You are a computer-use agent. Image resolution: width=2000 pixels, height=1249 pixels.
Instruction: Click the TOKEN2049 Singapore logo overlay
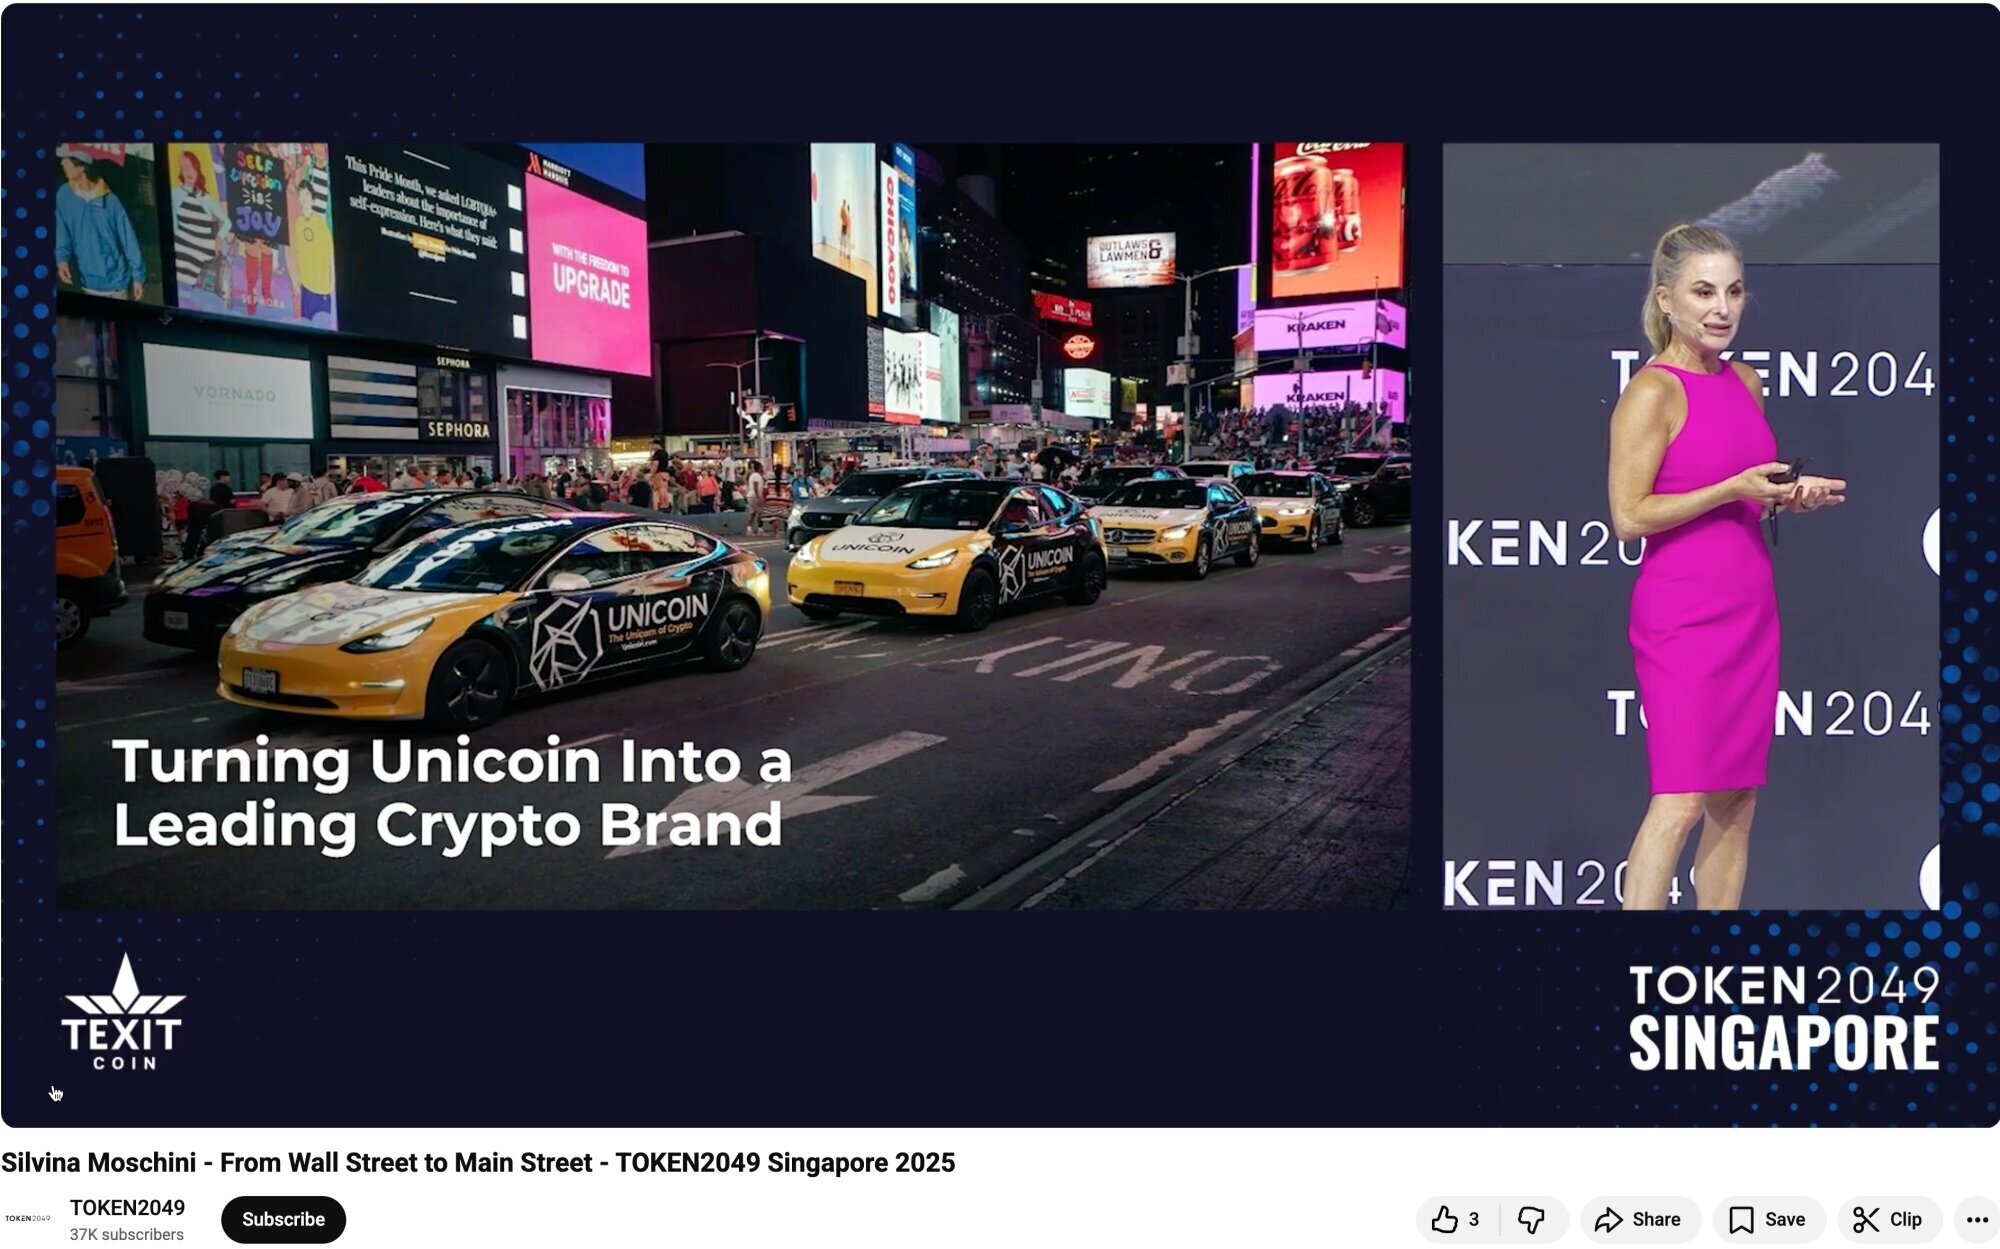(1783, 1016)
